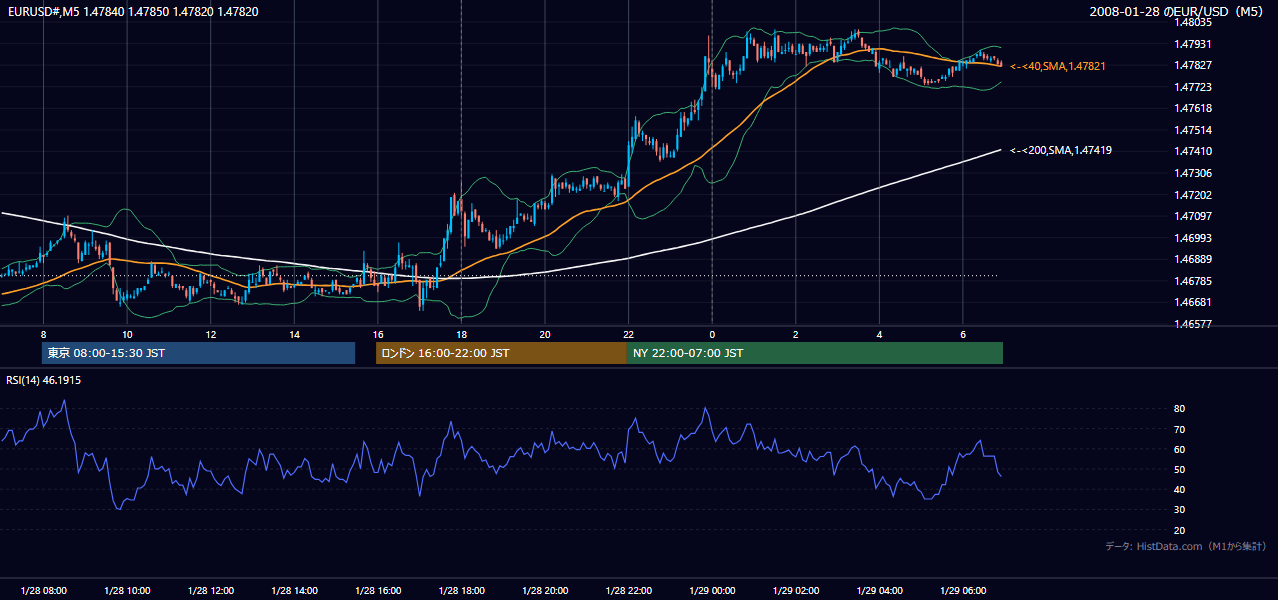Click the Tokyo 08:00-15:30 JST session bar
1278x600 pixels.
(x=198, y=353)
